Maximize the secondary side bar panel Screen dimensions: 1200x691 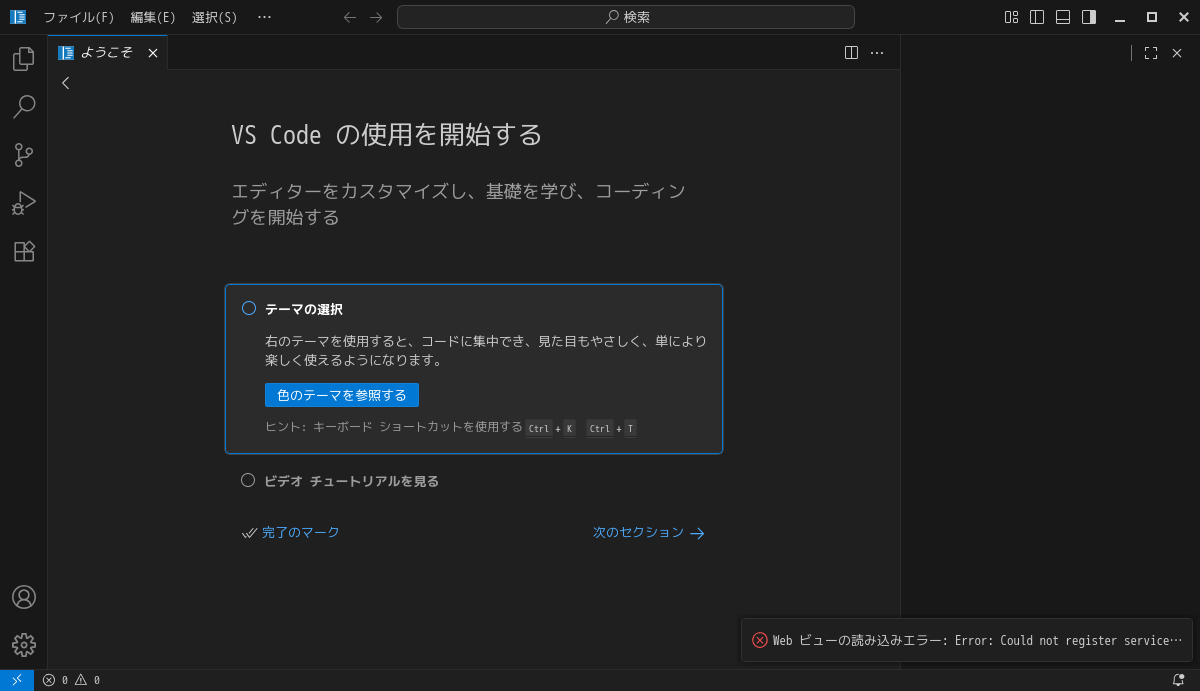(1151, 53)
